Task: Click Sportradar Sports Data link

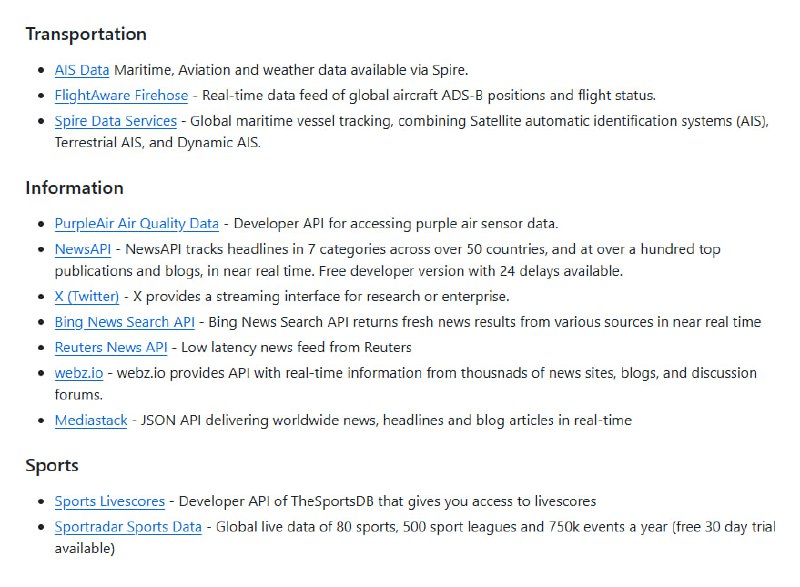Action: click(x=128, y=526)
